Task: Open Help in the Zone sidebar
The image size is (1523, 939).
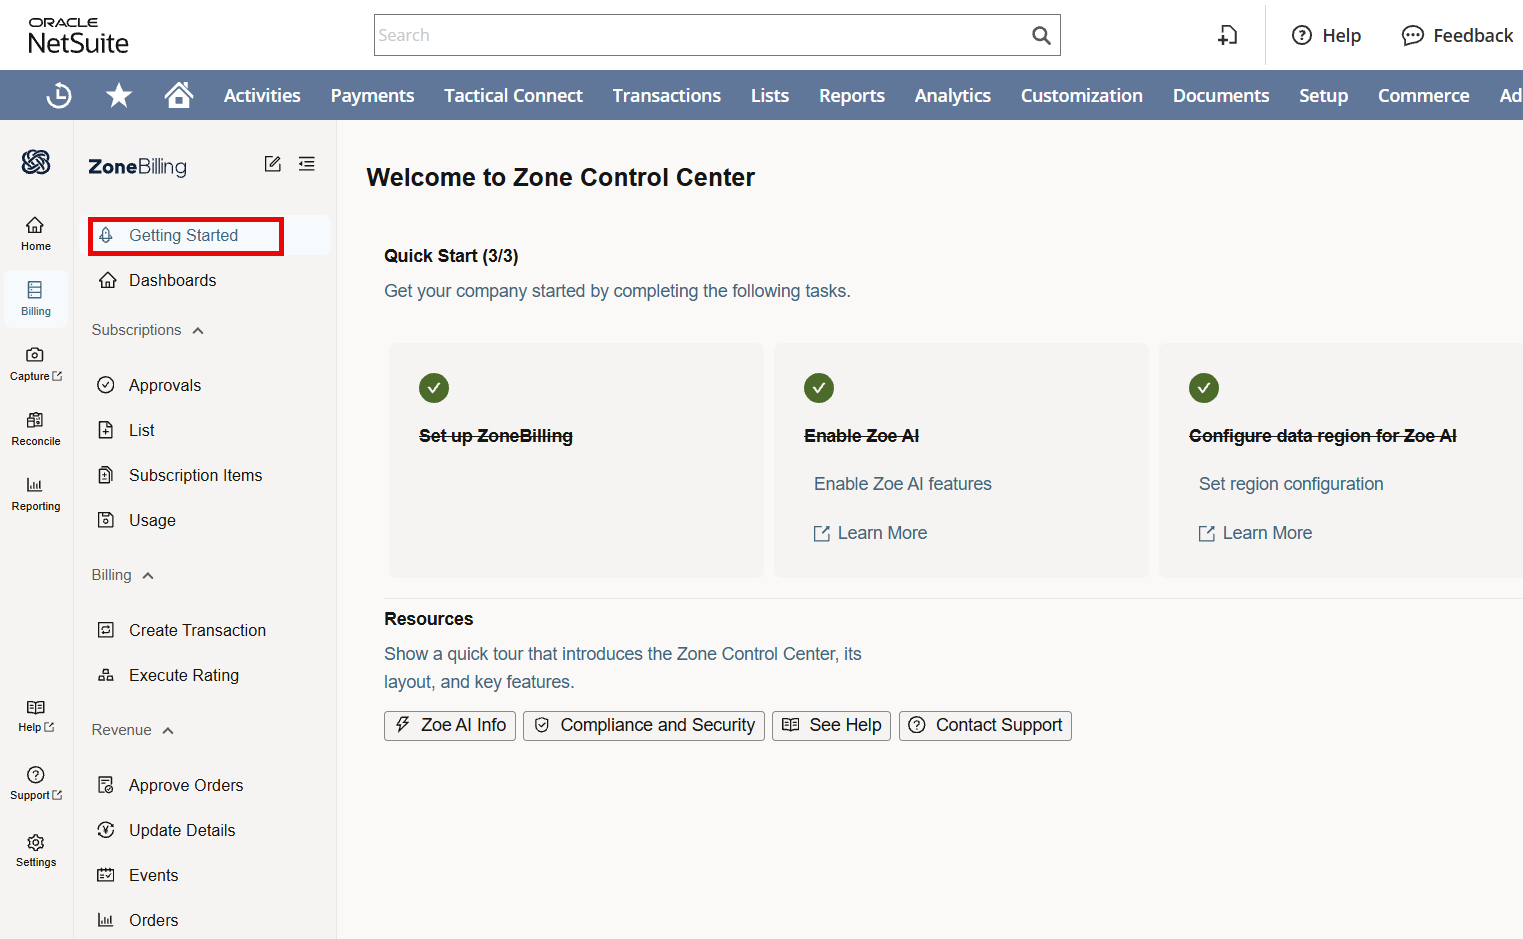Action: point(36,716)
